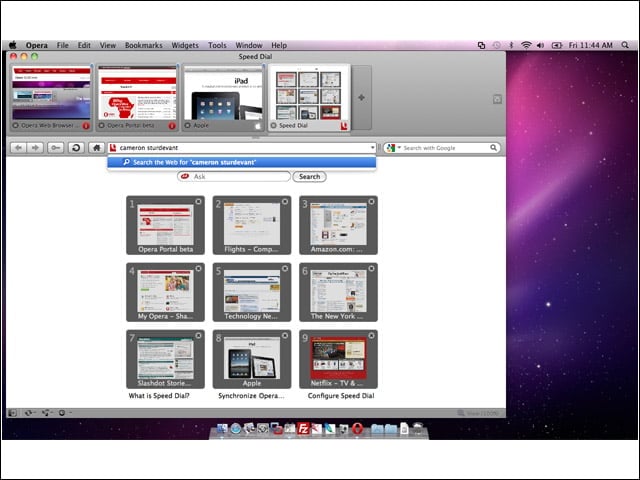The width and height of the screenshot is (640, 480).
Task: Open What is Speed Dial? link
Action: [159, 396]
